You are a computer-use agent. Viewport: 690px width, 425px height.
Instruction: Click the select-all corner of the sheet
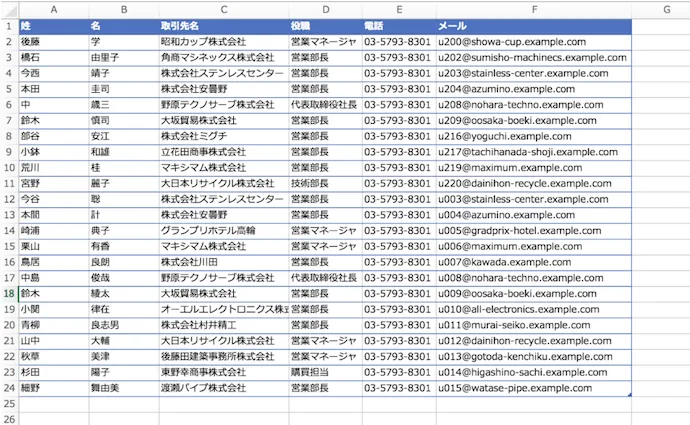pos(8,8)
